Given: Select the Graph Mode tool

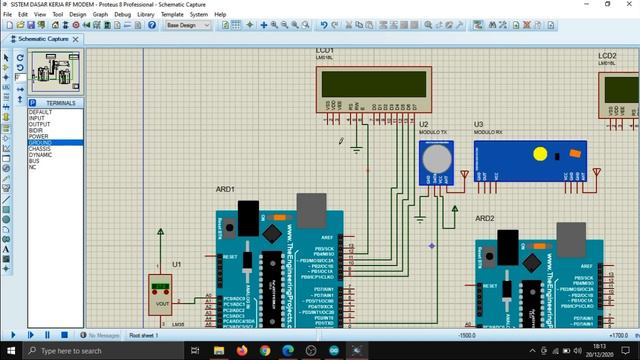Looking at the screenshot, I should (x=6, y=149).
